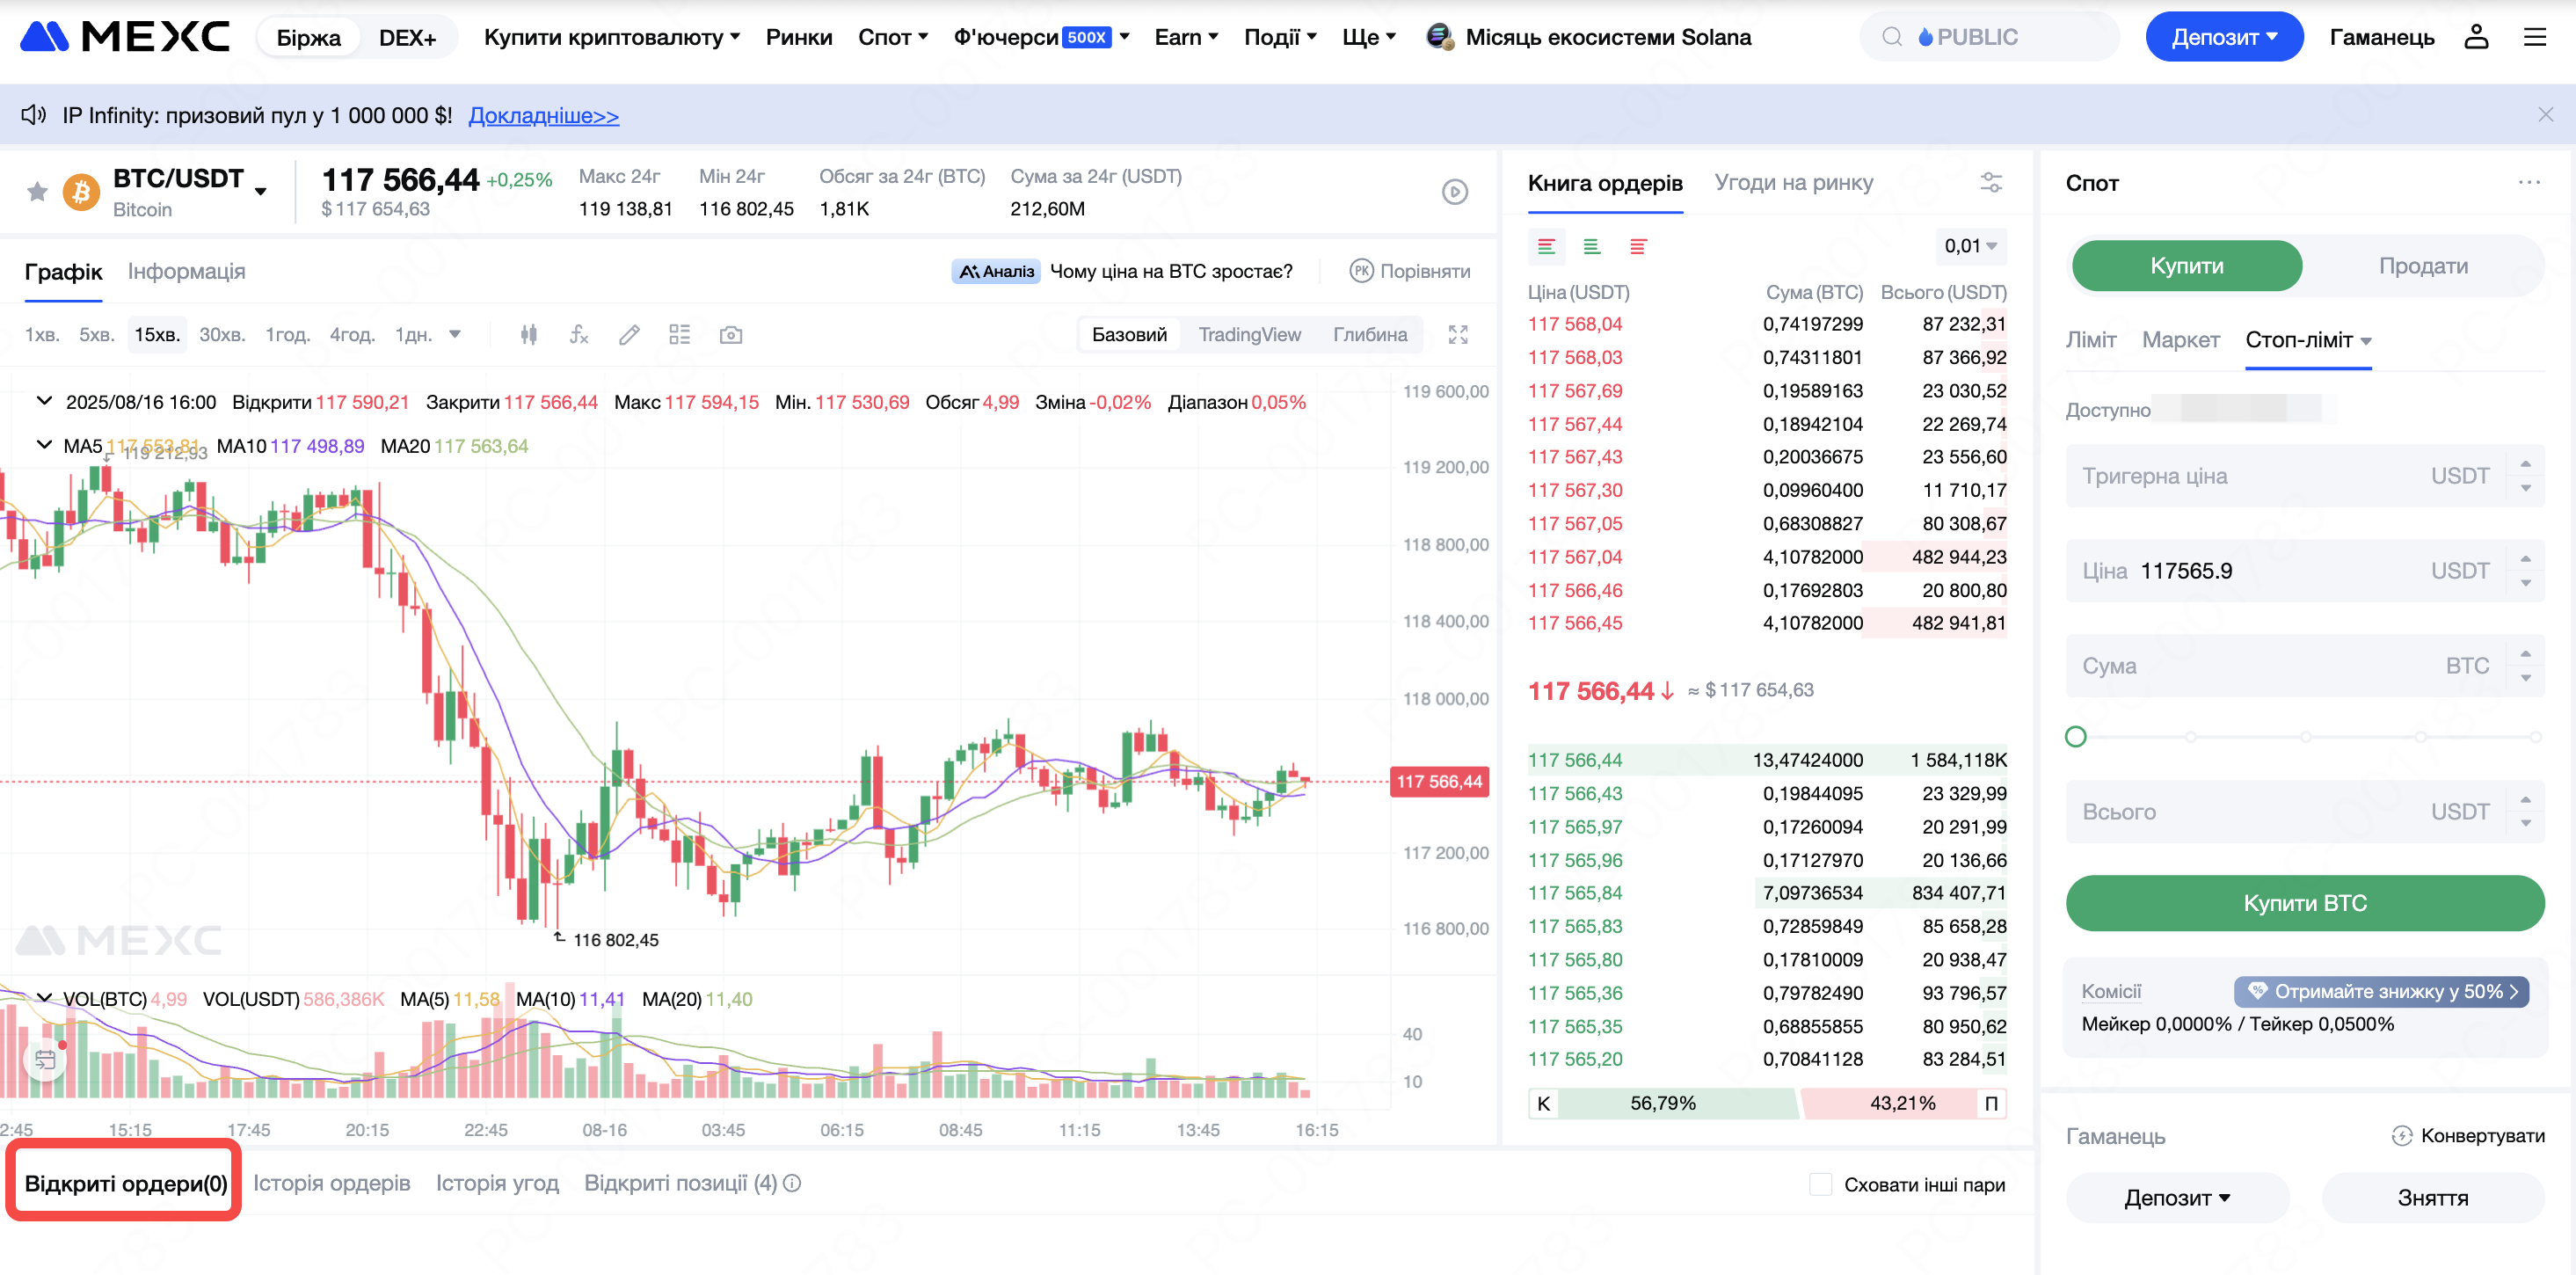Click the green Купити BTC button

[x=2304, y=903]
